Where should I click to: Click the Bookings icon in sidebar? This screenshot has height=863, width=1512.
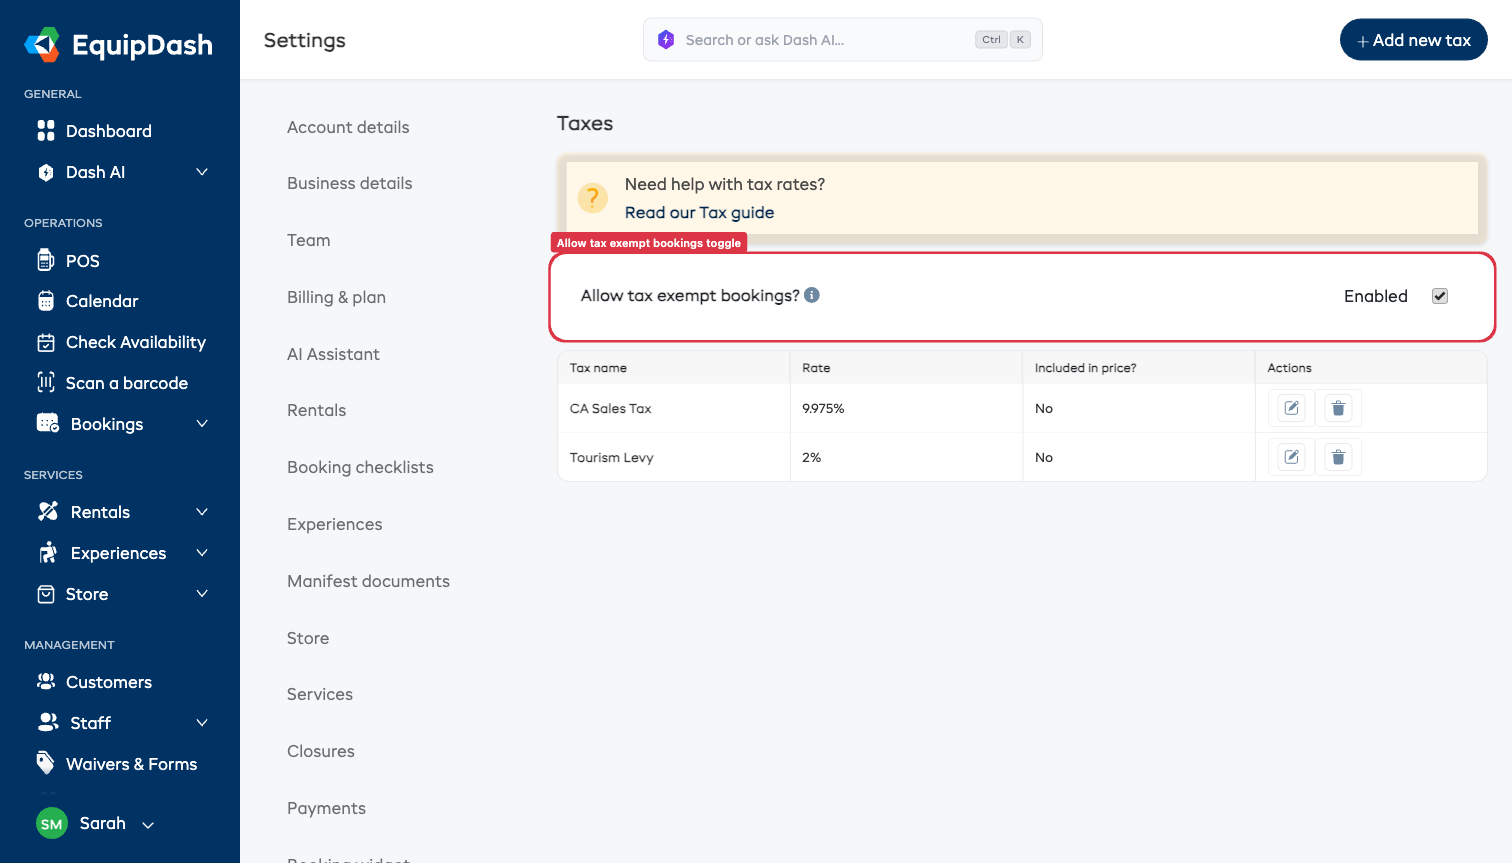pos(48,423)
